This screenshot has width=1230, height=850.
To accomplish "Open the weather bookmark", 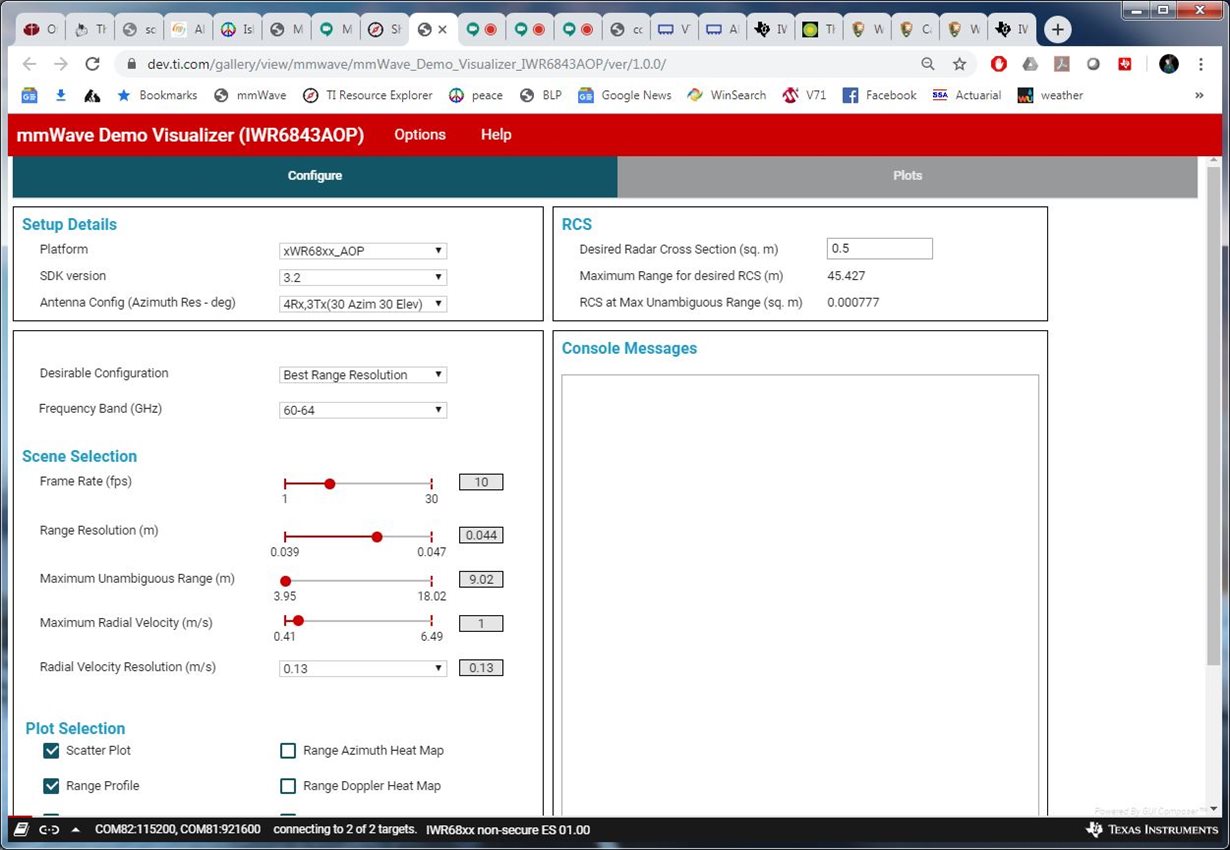I will pos(1050,95).
